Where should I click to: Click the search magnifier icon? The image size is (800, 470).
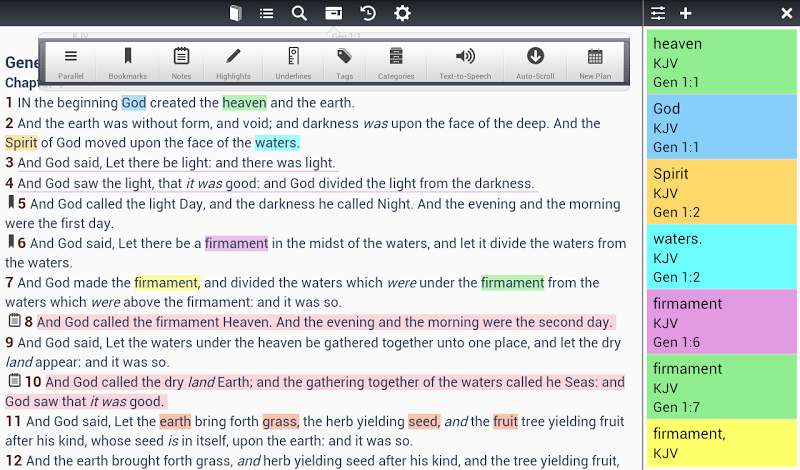coord(299,13)
